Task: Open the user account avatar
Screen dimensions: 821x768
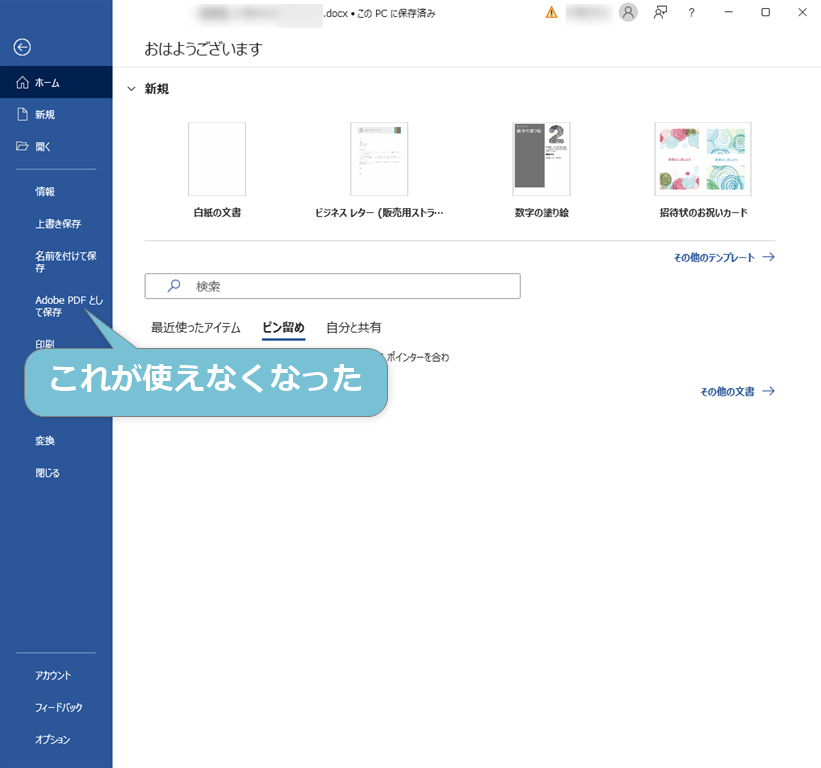Action: 628,12
